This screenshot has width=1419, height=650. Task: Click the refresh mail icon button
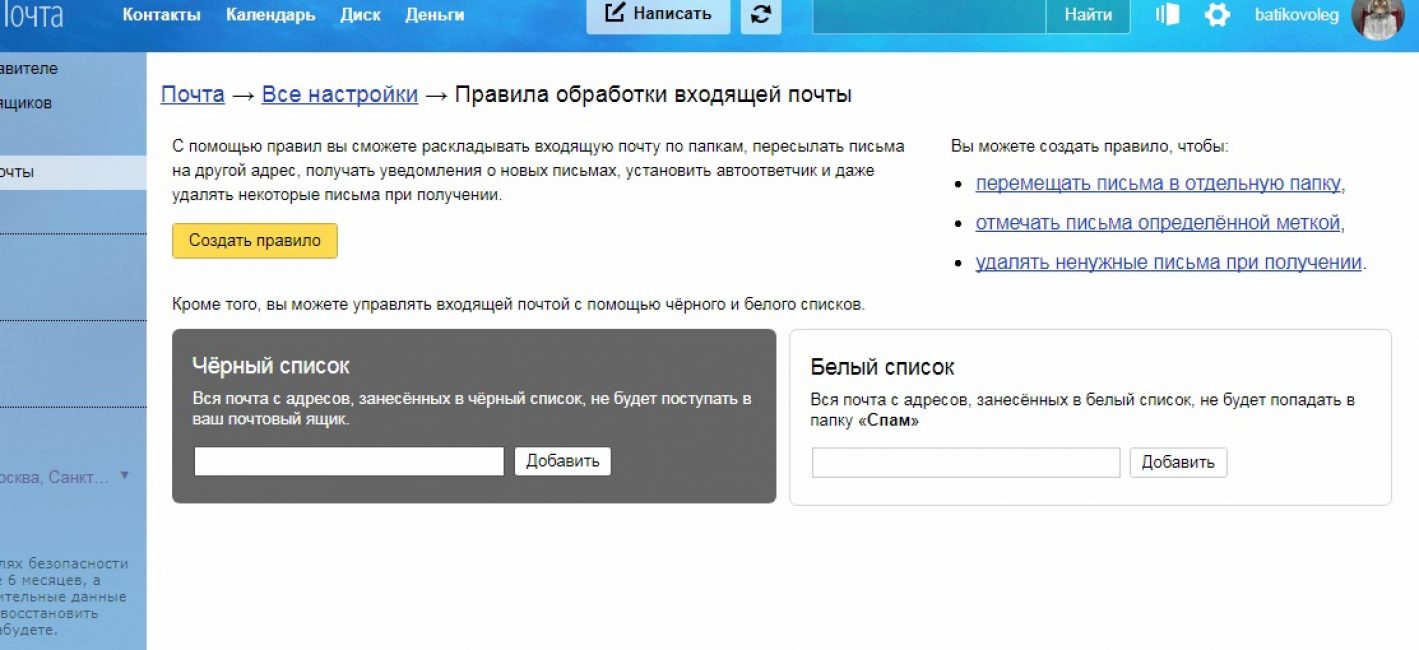tap(761, 15)
